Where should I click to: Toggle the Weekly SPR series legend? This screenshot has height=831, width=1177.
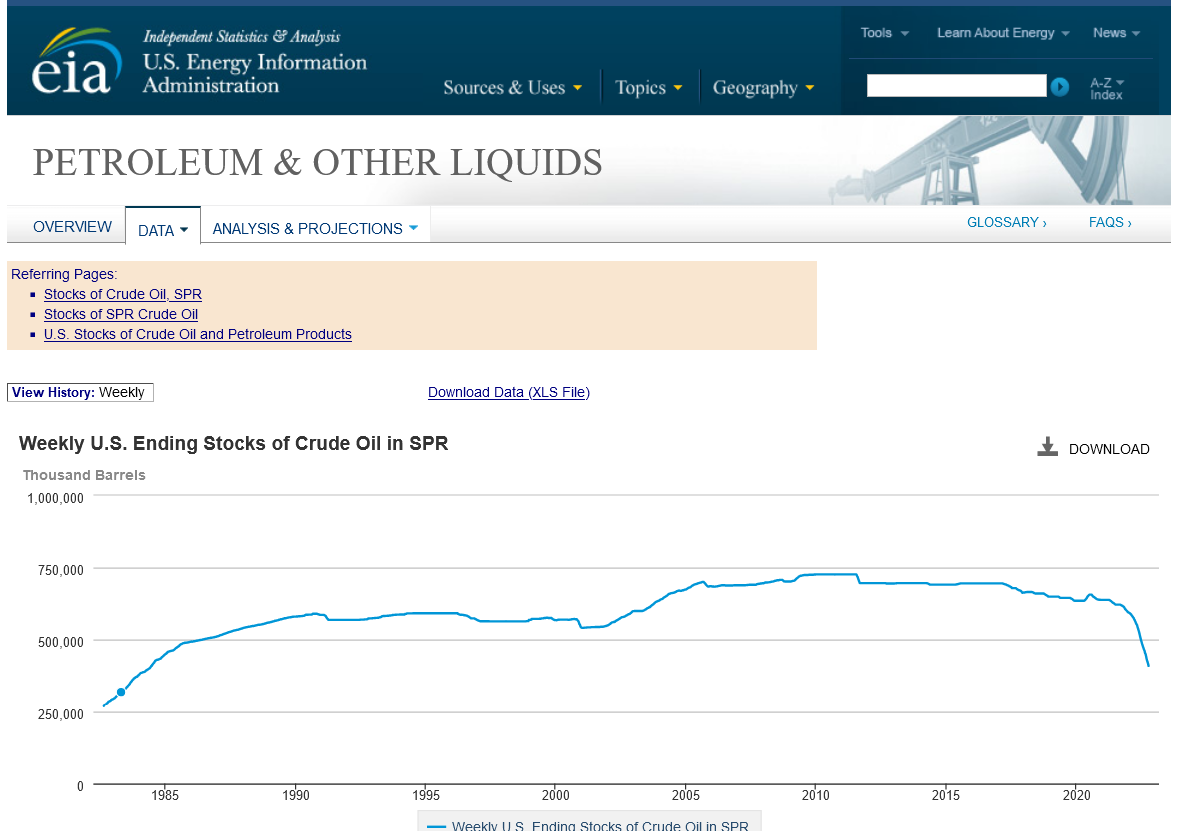[x=588, y=824]
